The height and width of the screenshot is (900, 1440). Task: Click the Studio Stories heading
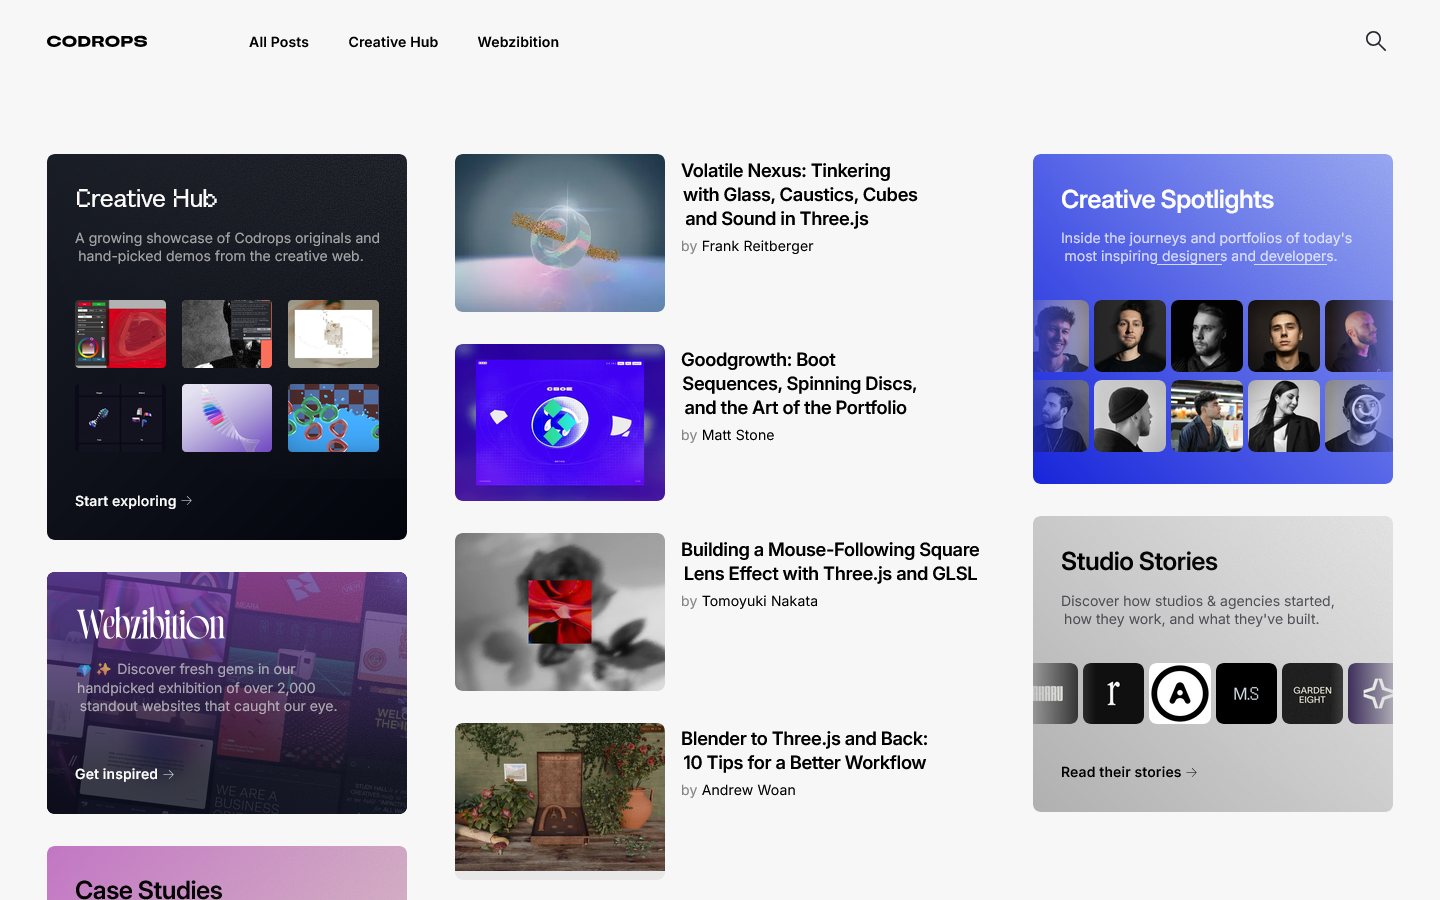(1139, 562)
